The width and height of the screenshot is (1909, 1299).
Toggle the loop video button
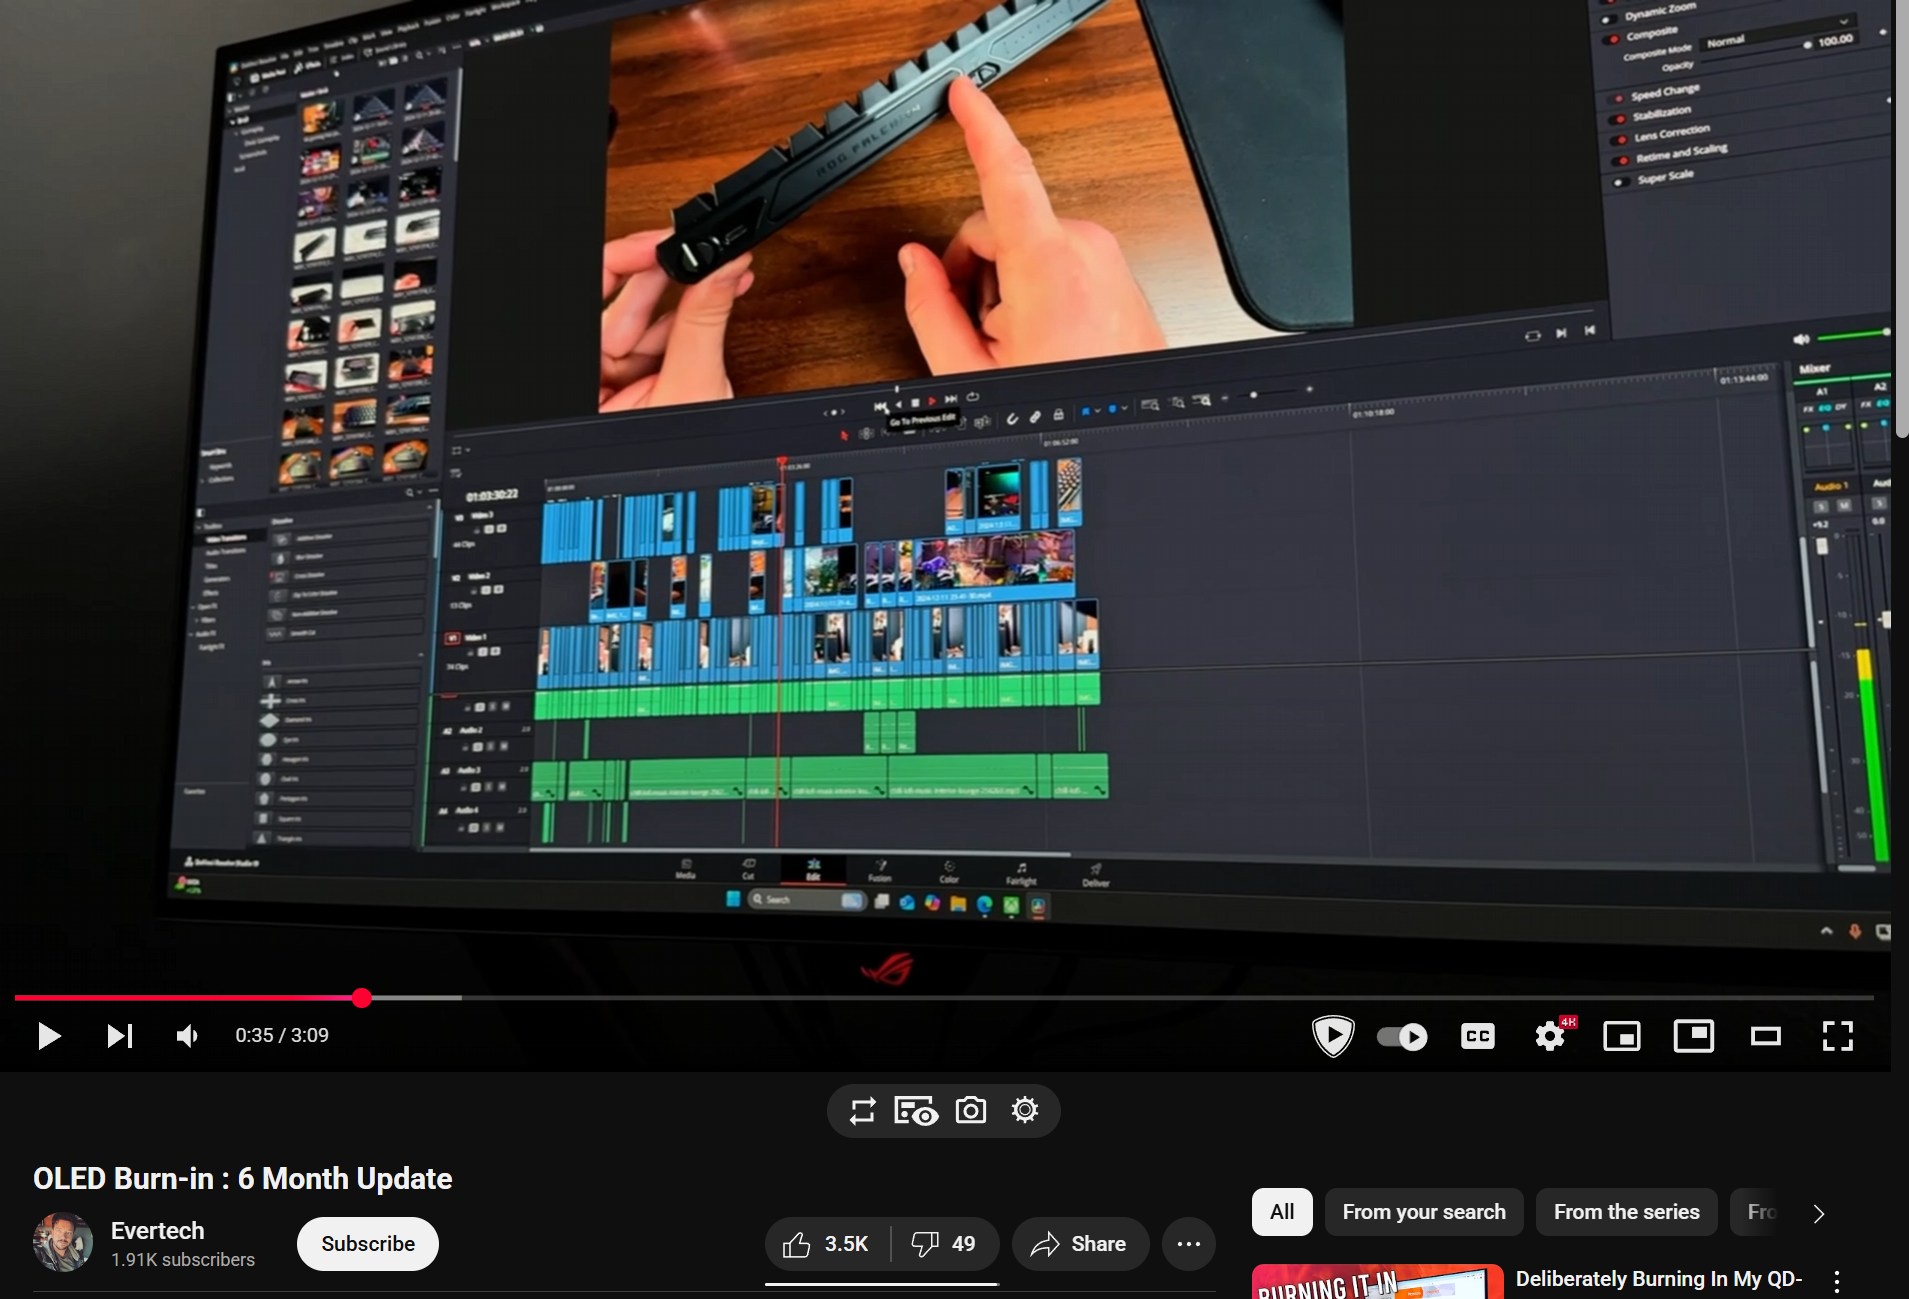pyautogui.click(x=862, y=1111)
